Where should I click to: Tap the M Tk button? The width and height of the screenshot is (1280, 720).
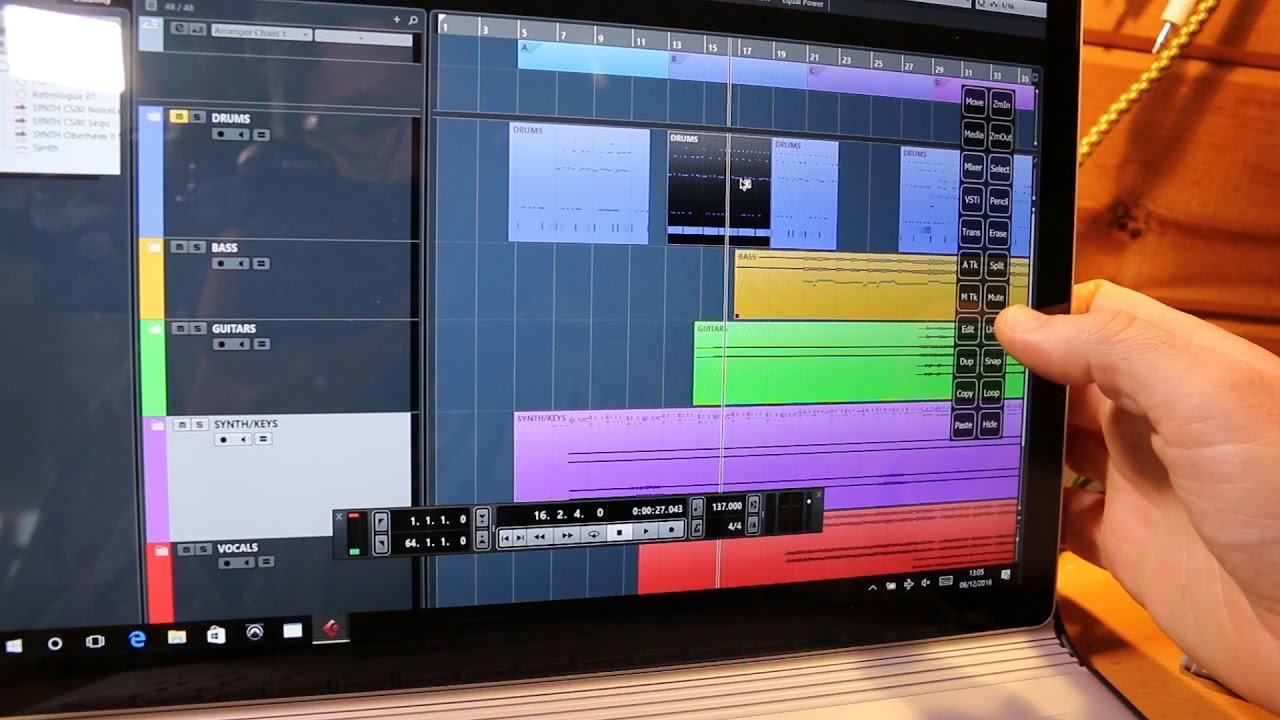coord(969,297)
